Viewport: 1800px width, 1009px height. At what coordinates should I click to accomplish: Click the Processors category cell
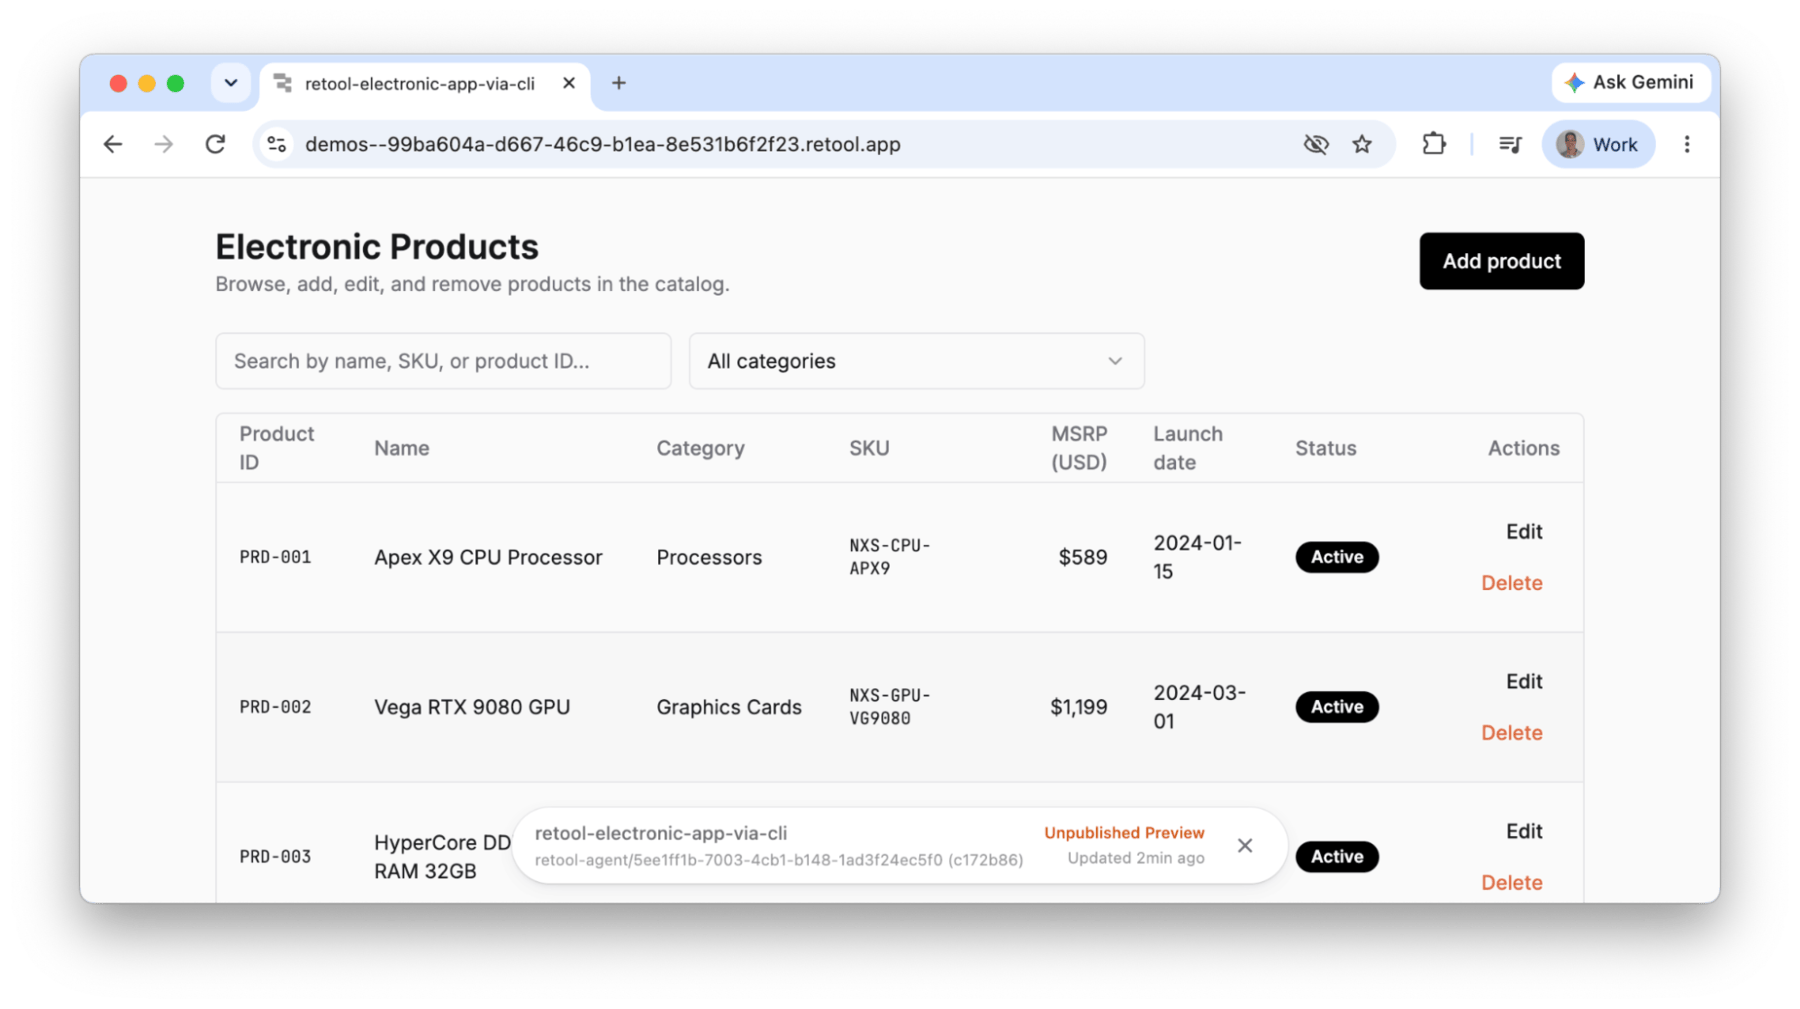click(709, 557)
